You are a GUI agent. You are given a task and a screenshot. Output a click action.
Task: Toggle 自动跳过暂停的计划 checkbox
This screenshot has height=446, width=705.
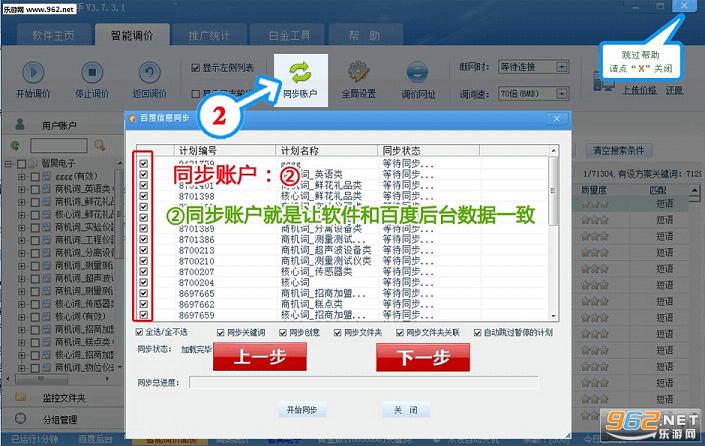[477, 333]
